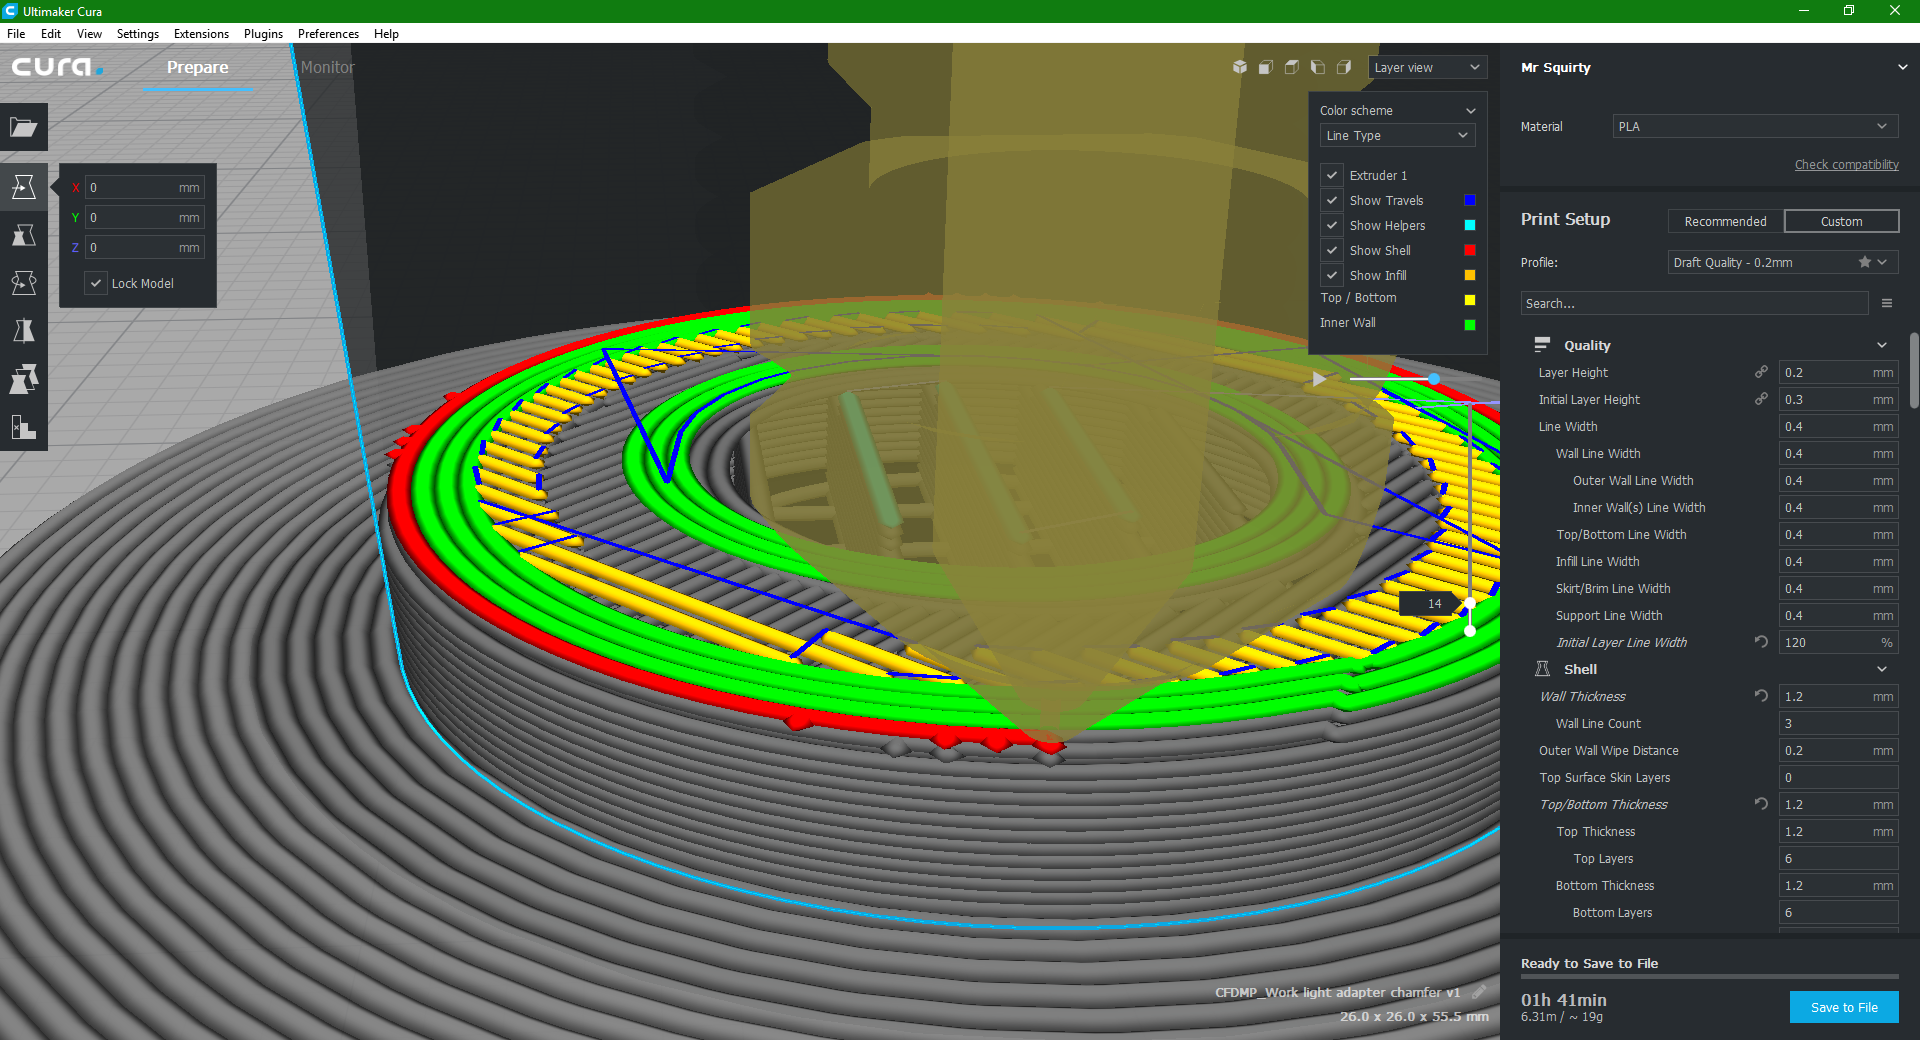
Task: Switch to the Monitor tab
Action: click(x=327, y=67)
